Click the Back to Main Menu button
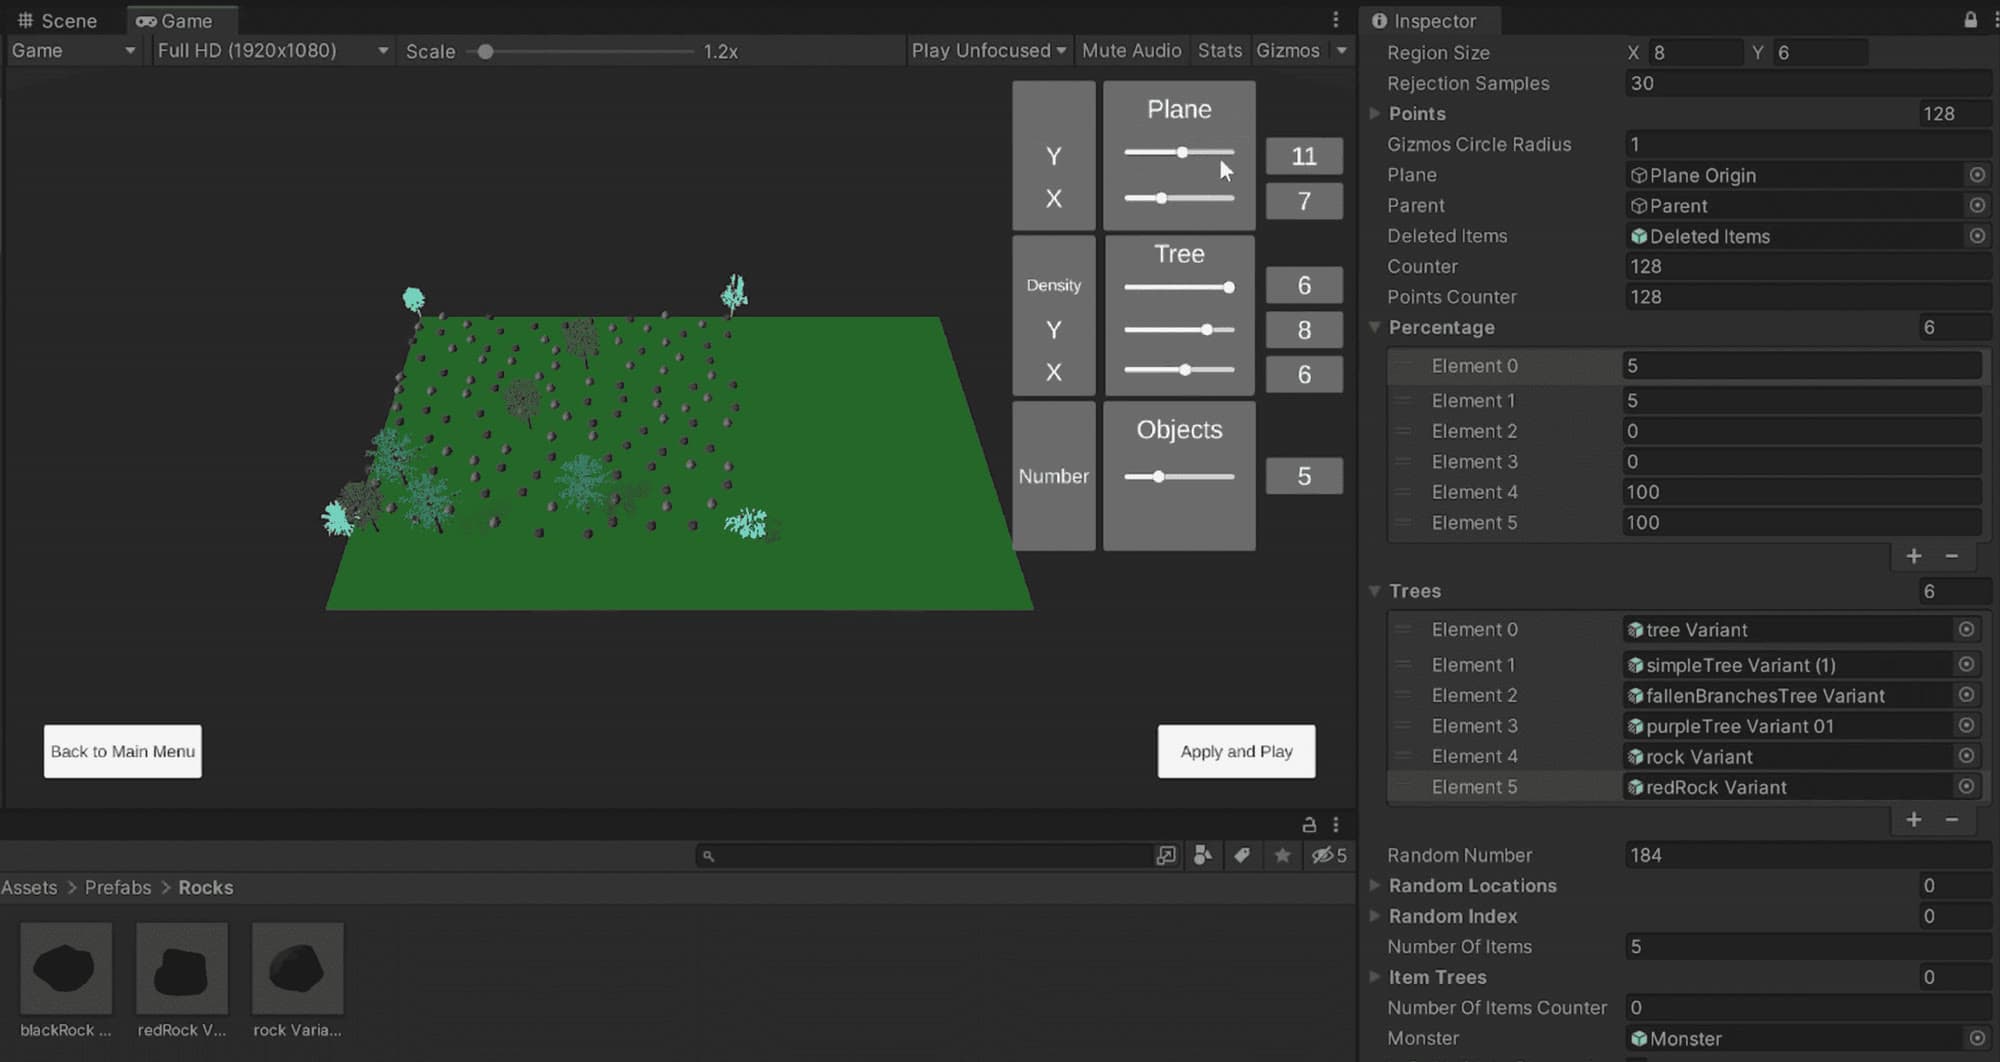Viewport: 2000px width, 1062px height. [x=123, y=751]
